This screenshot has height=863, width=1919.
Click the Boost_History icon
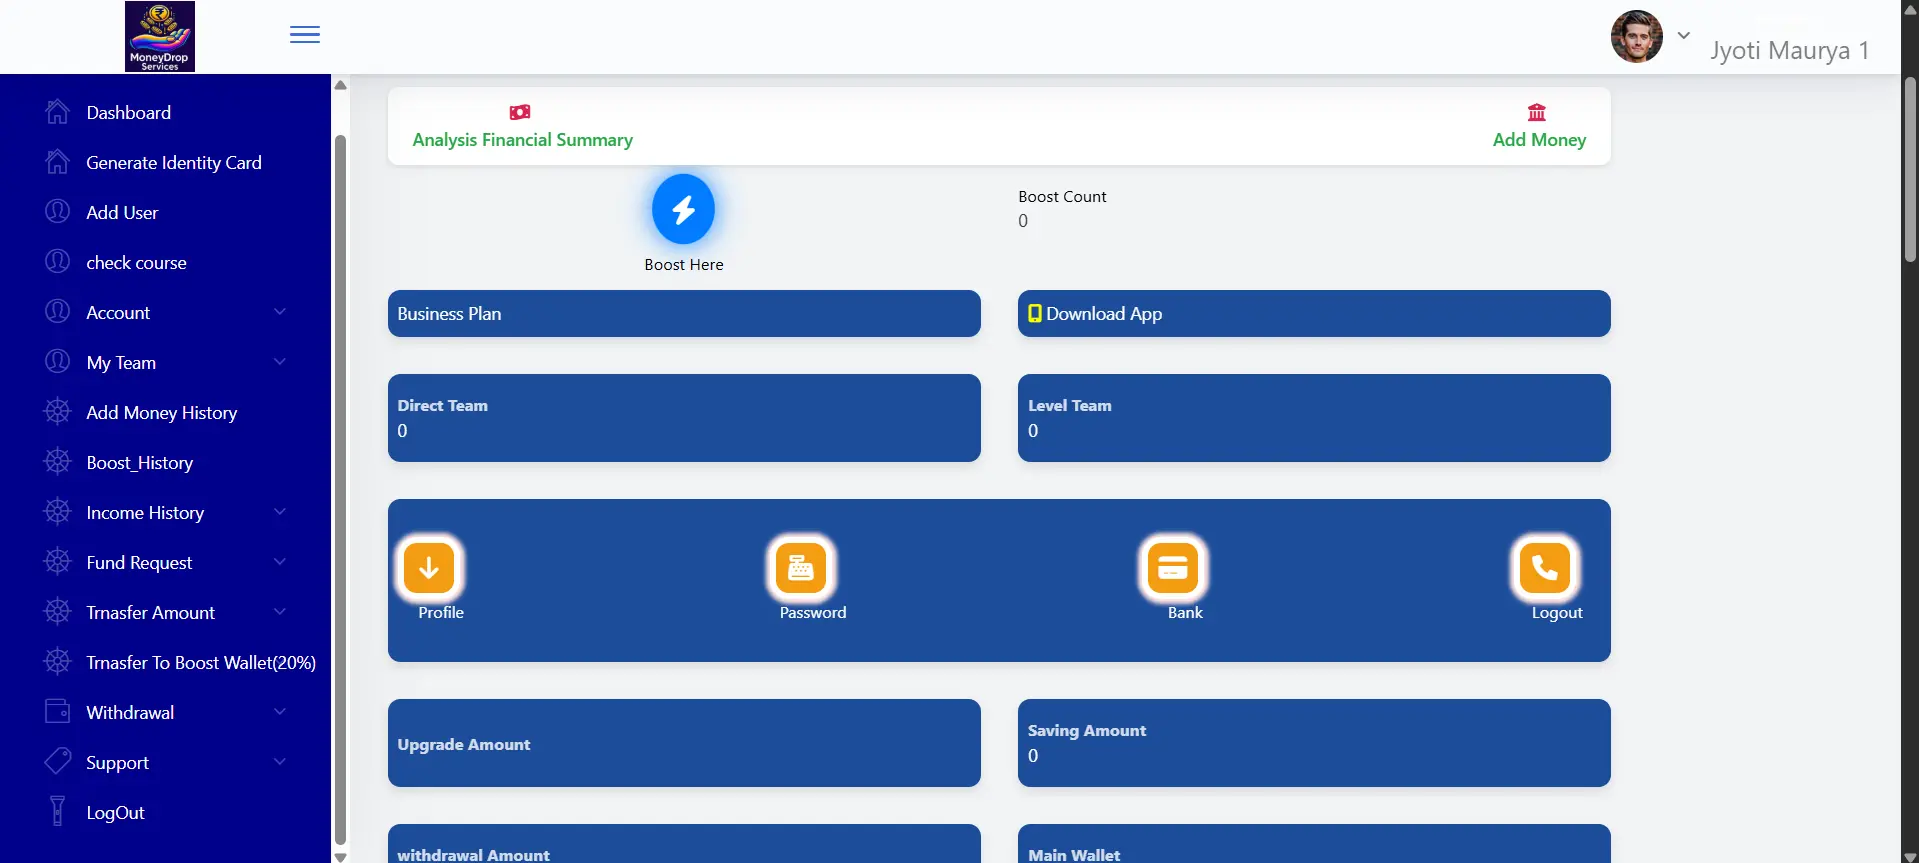coord(58,462)
